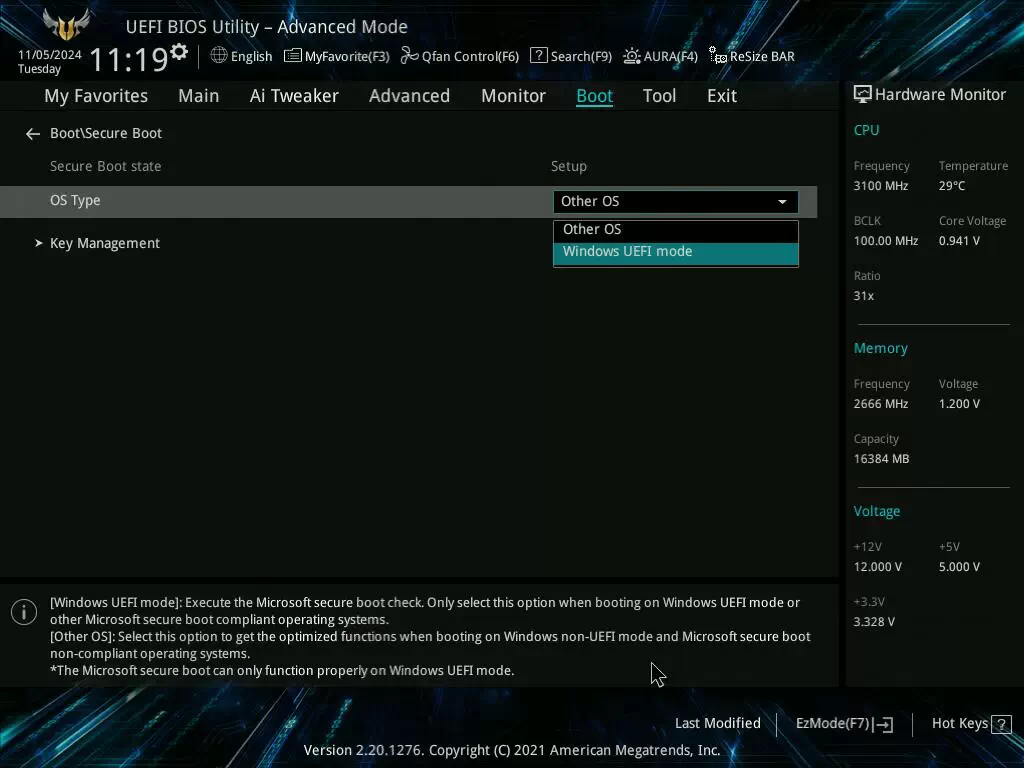
Task: Click the Qfan Control fan icon
Action: pyautogui.click(x=409, y=56)
